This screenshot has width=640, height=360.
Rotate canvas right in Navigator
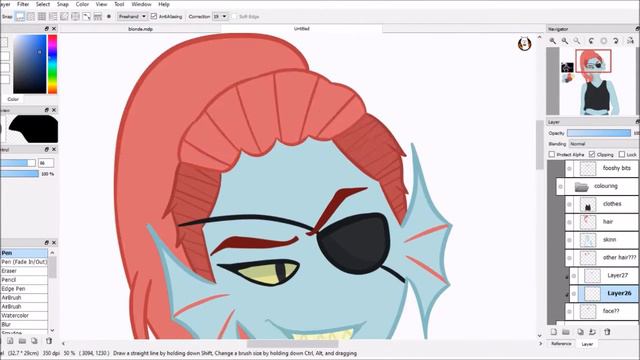click(616, 41)
